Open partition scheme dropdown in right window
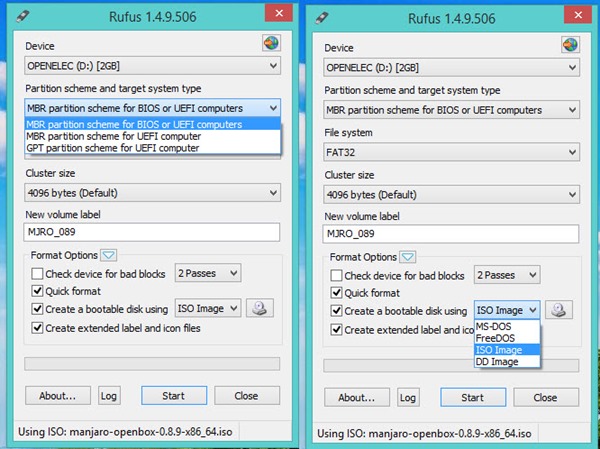Viewport: 600px width, 449px height. coord(452,110)
